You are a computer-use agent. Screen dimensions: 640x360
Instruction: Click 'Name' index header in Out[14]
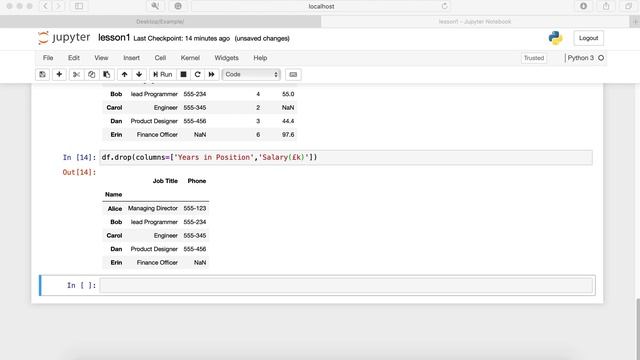click(x=113, y=195)
